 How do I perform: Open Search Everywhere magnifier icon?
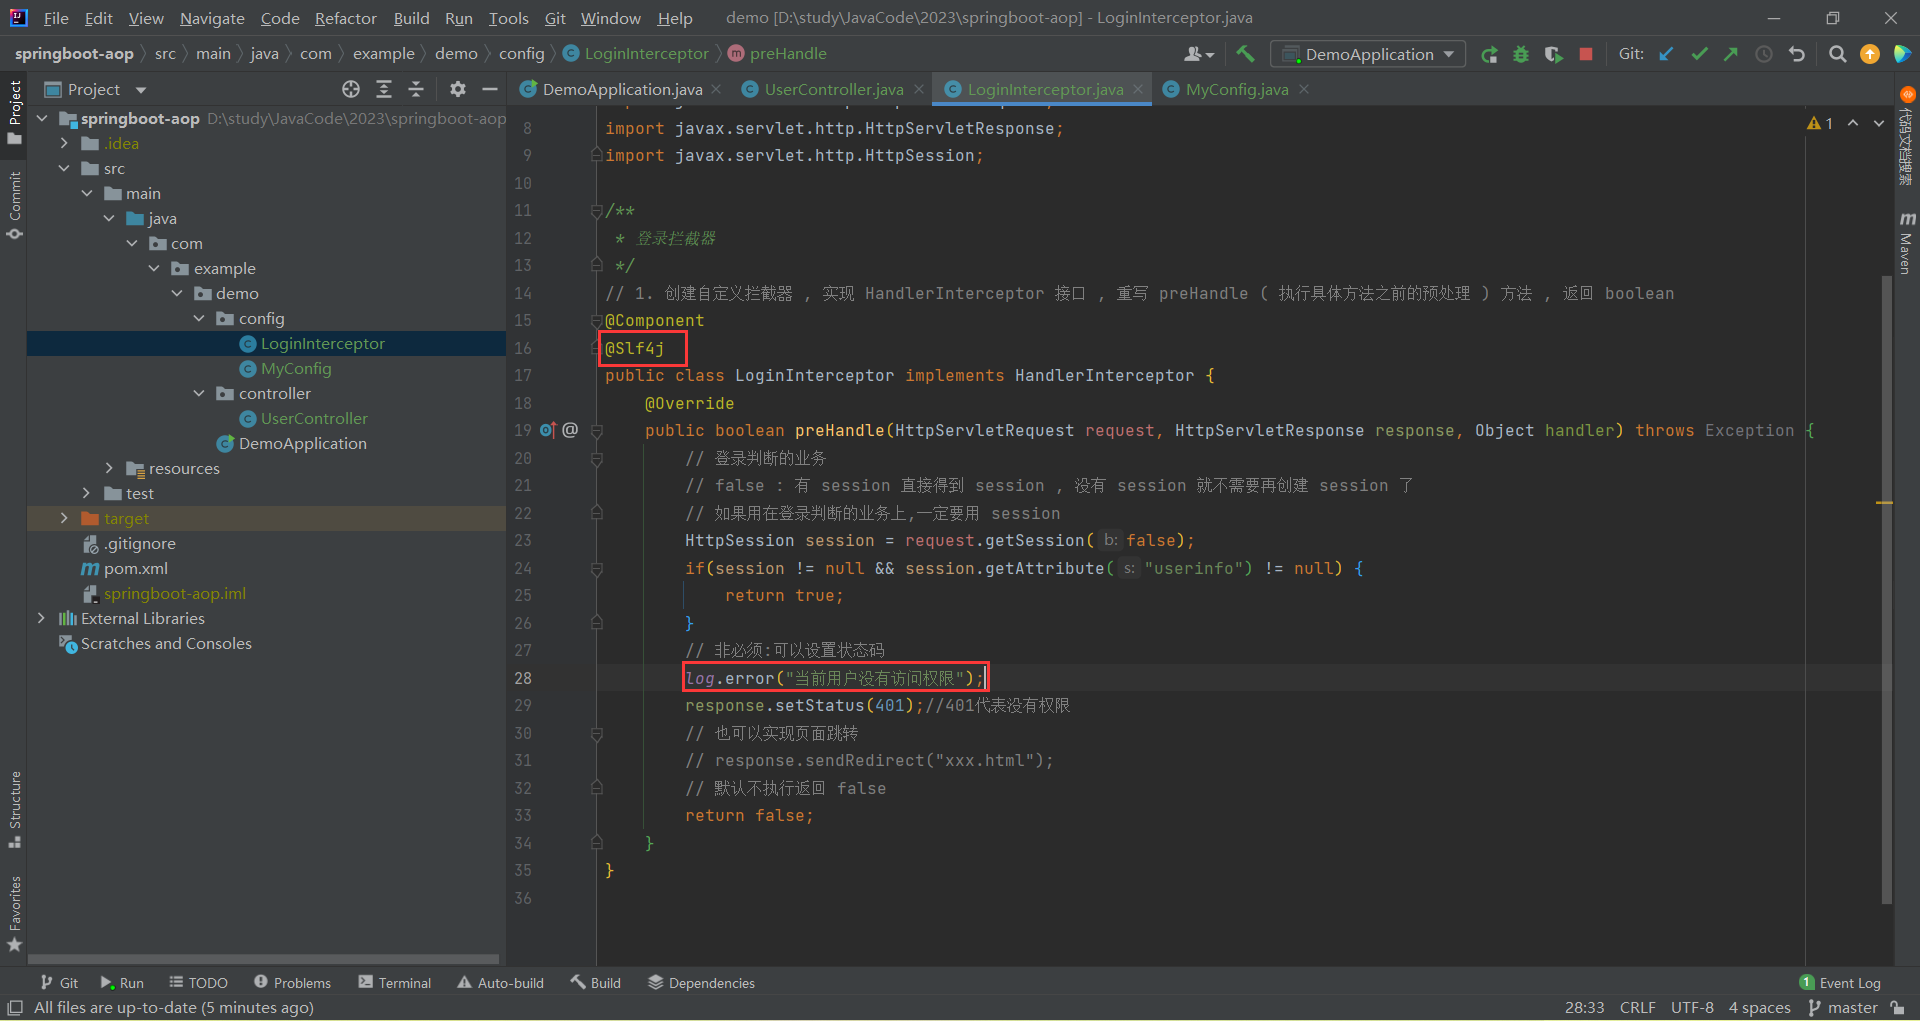tap(1837, 54)
